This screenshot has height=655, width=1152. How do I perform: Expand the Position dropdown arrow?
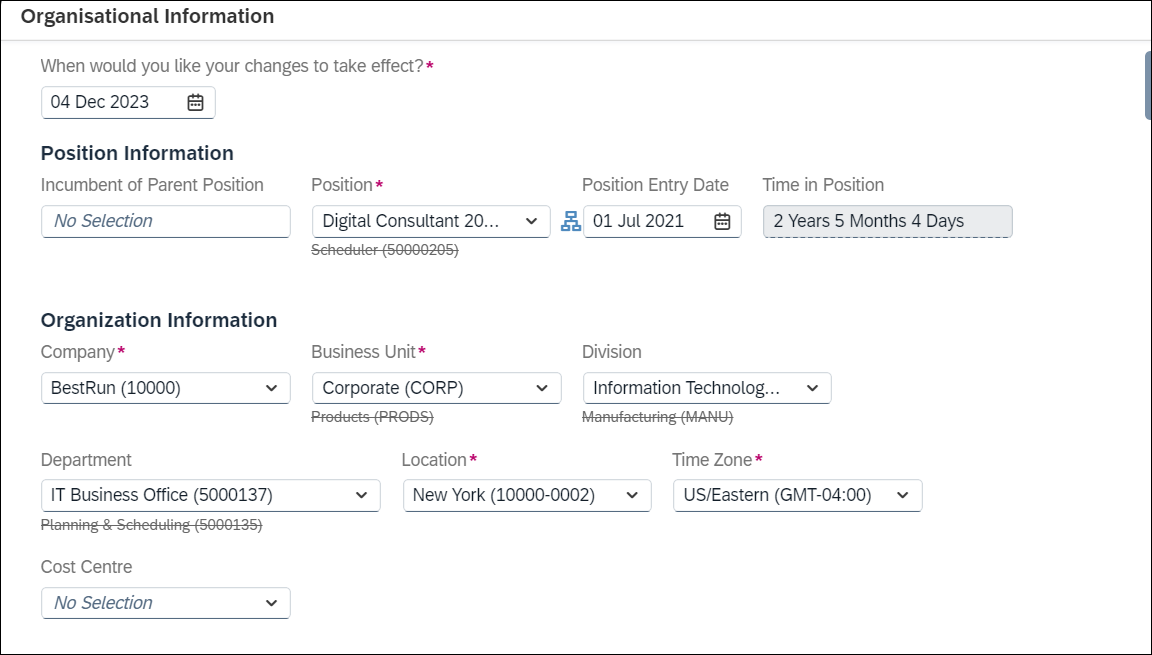[531, 222]
